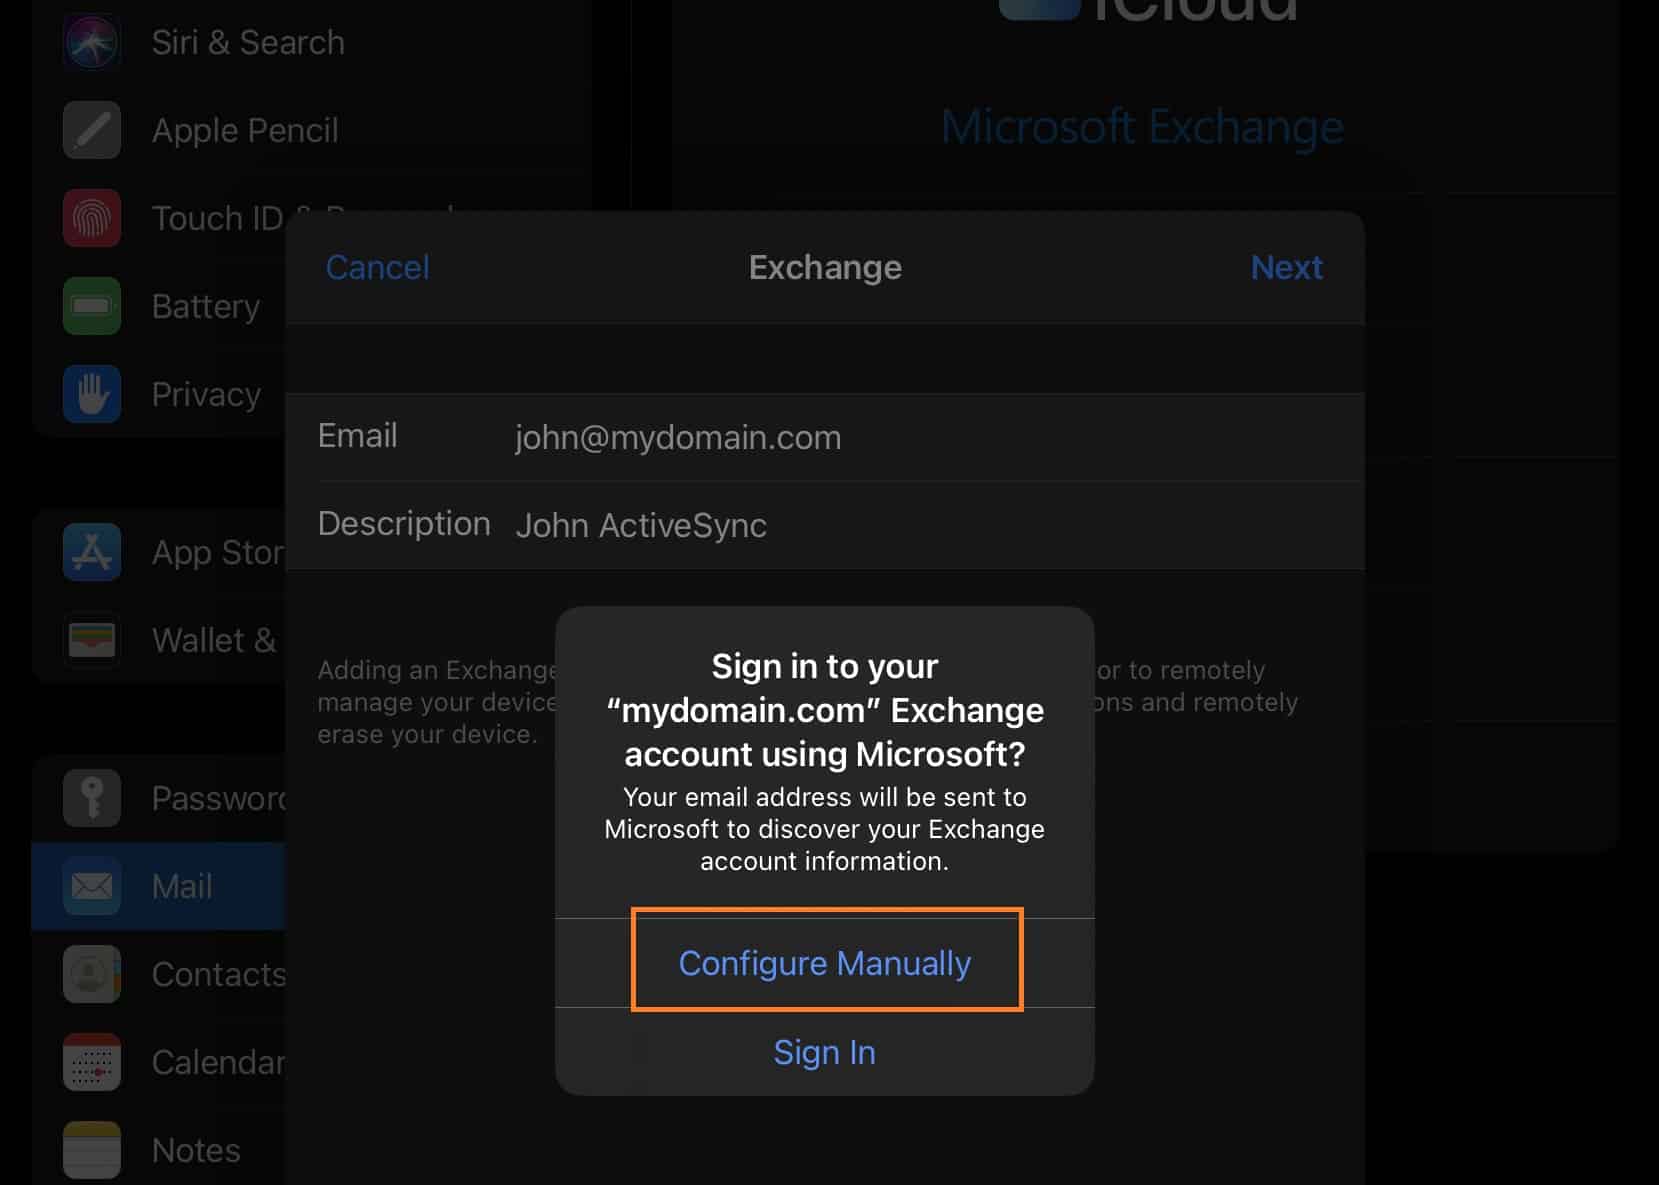Image resolution: width=1659 pixels, height=1185 pixels.
Task: Edit the Description field John ActiveSync
Action: [x=640, y=525]
